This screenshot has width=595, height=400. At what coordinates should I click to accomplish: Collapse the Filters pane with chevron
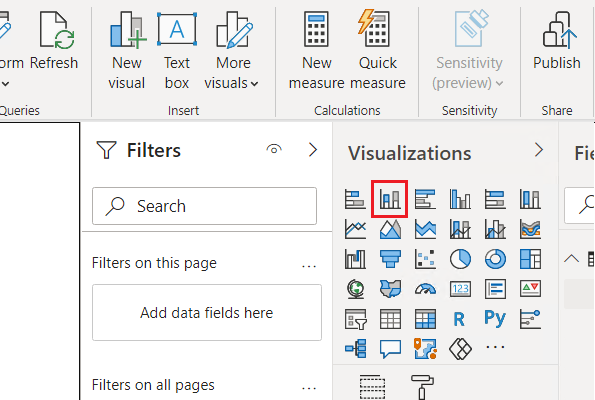[313, 150]
